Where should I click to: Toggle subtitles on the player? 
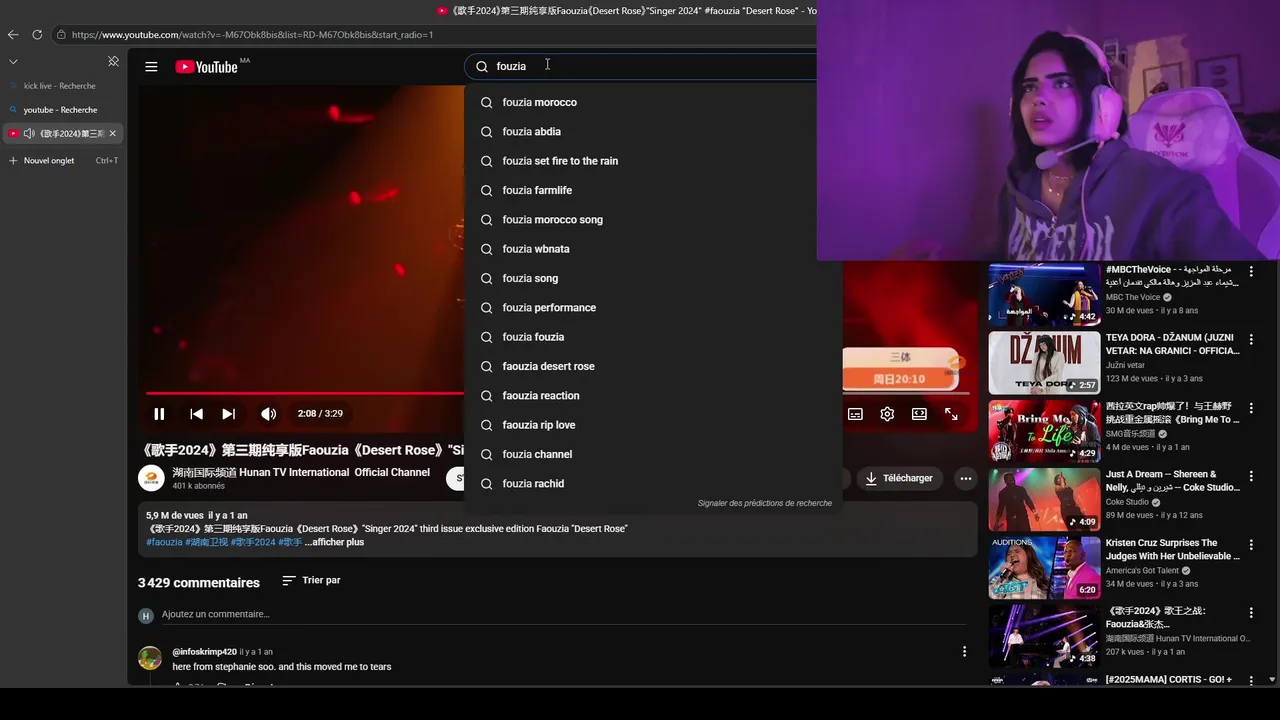tap(855, 414)
